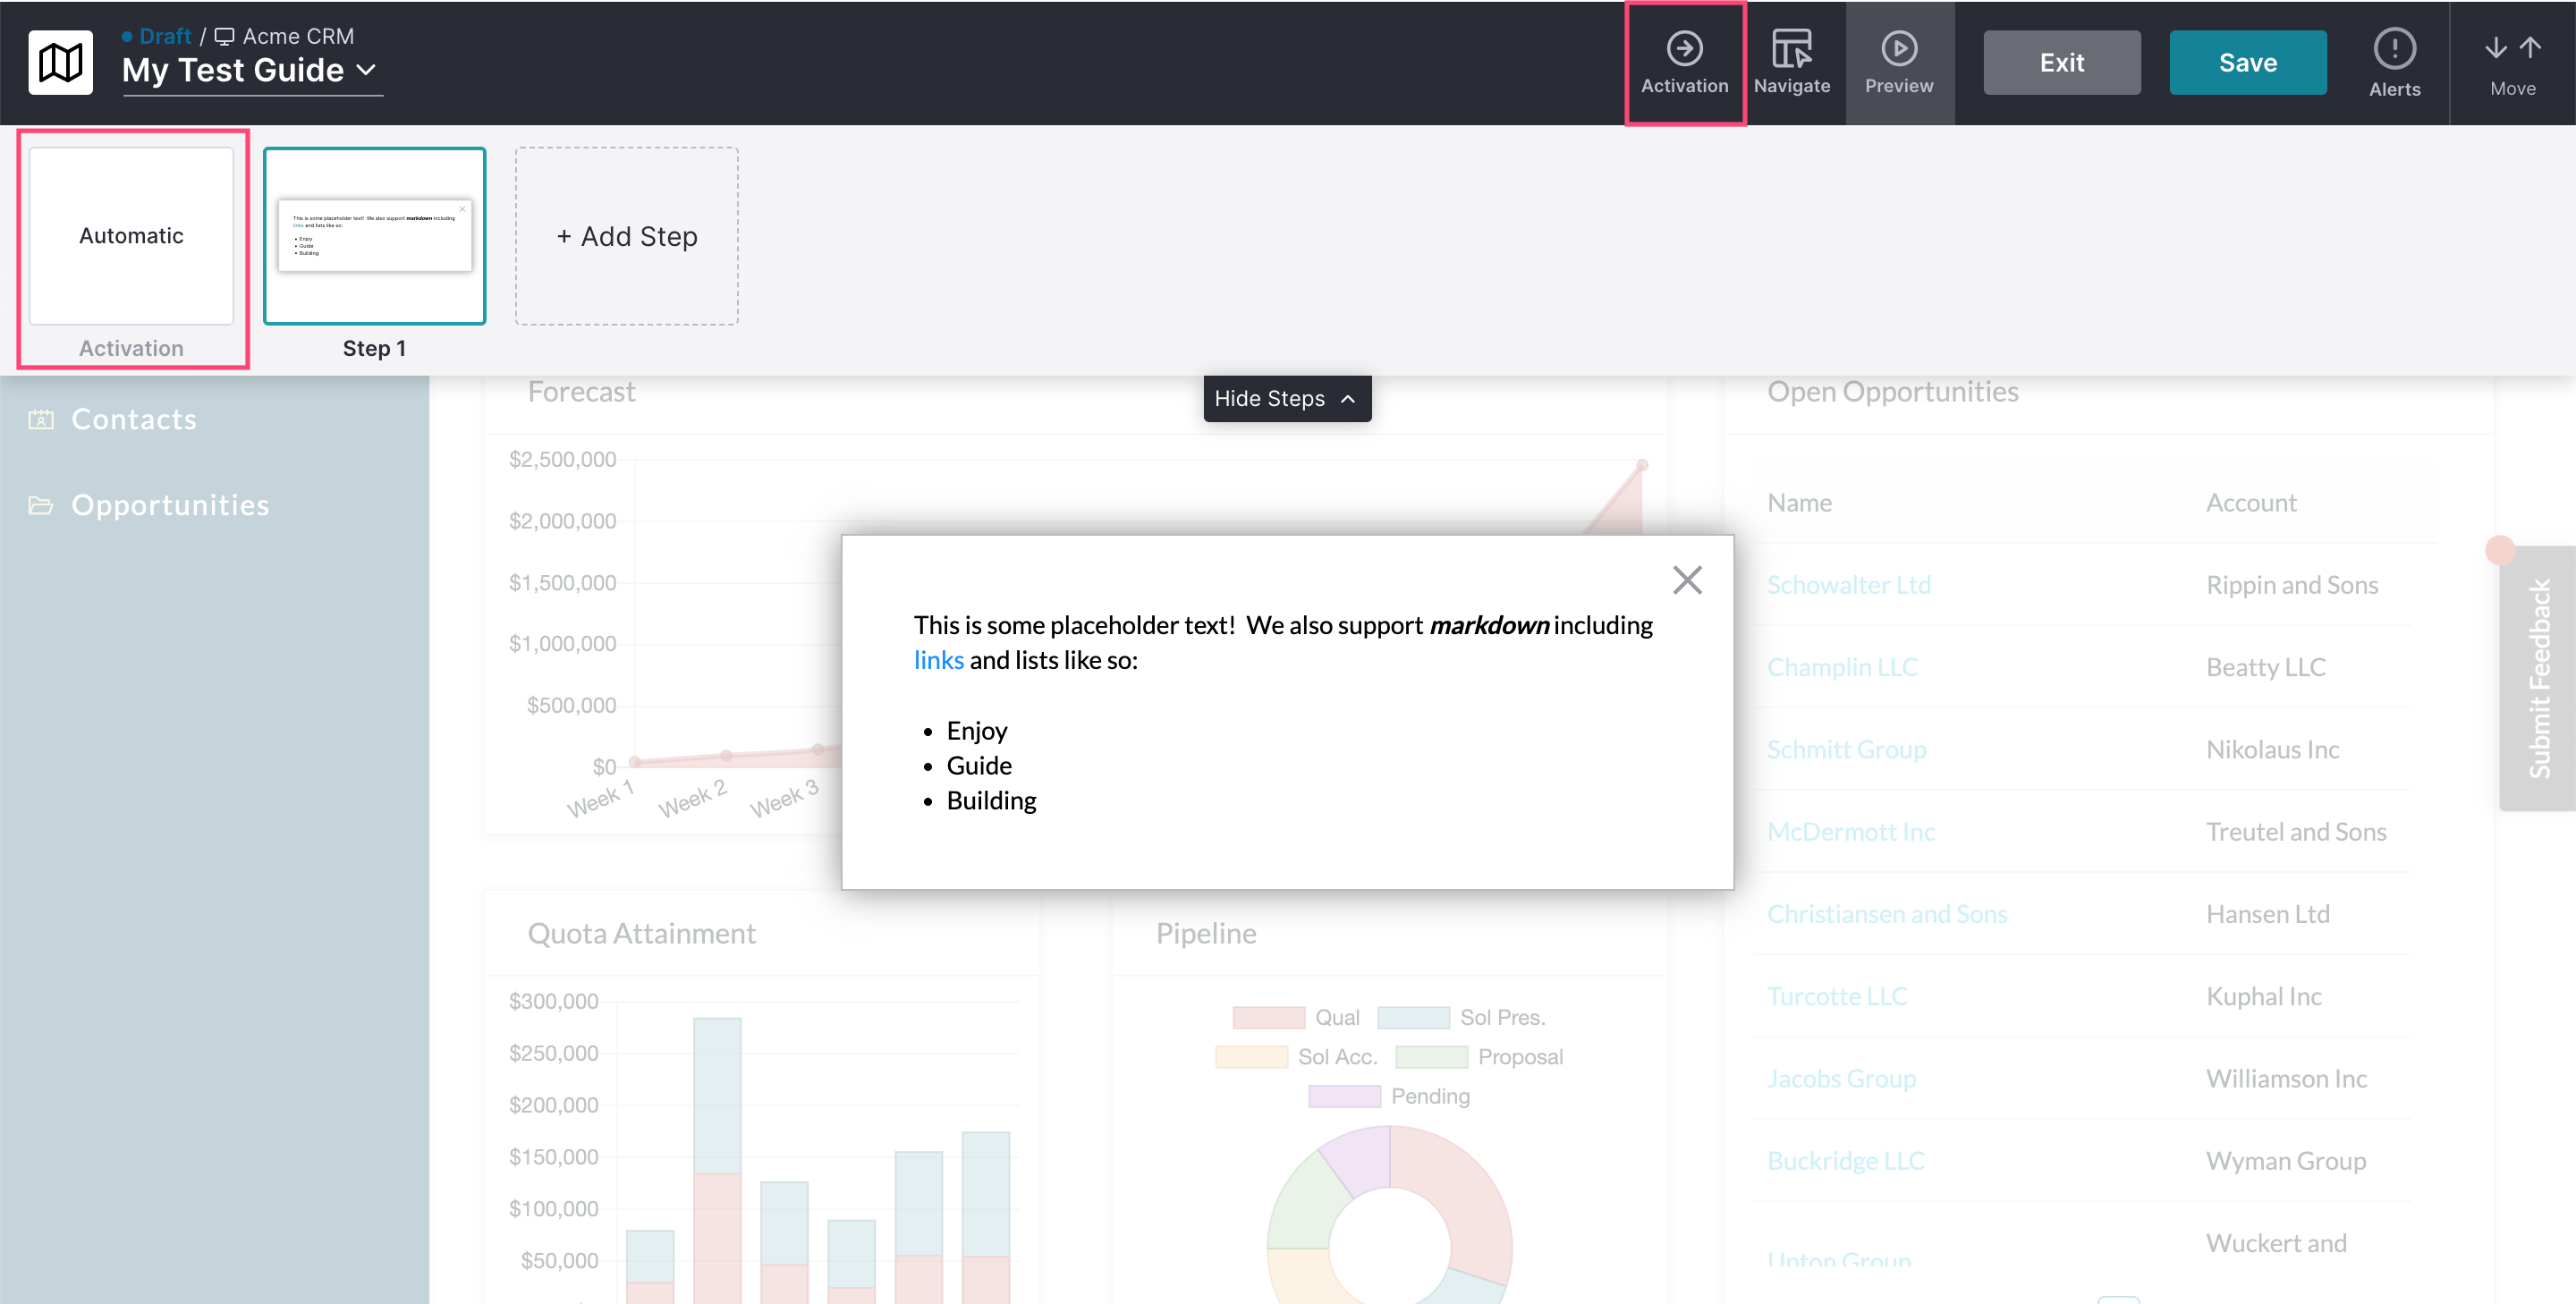The image size is (2576, 1304).
Task: Start the guide Preview
Action: 1898,62
